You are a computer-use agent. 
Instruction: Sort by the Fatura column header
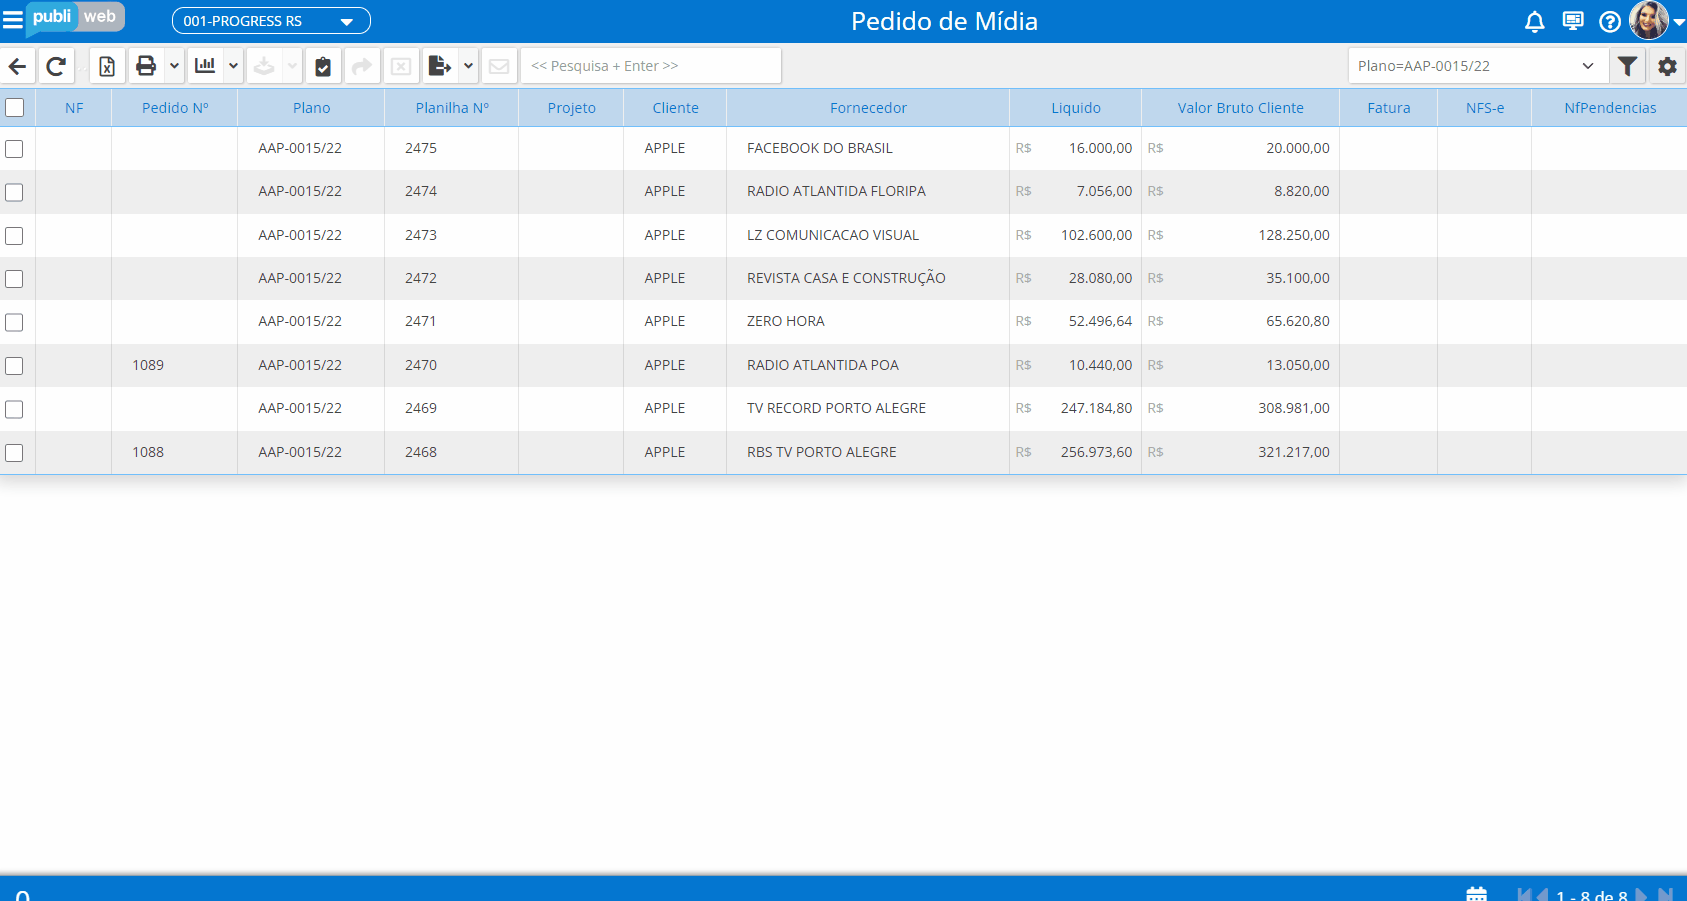(1389, 108)
